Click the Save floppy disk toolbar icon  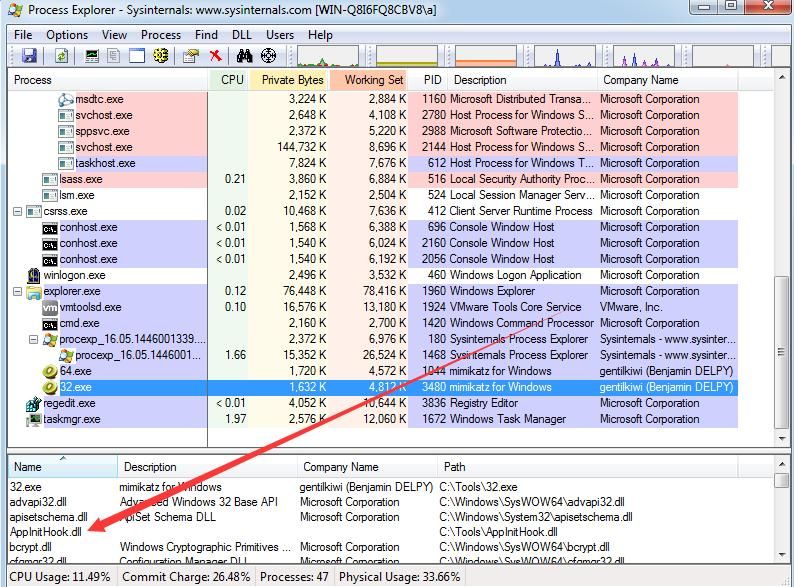pos(29,56)
